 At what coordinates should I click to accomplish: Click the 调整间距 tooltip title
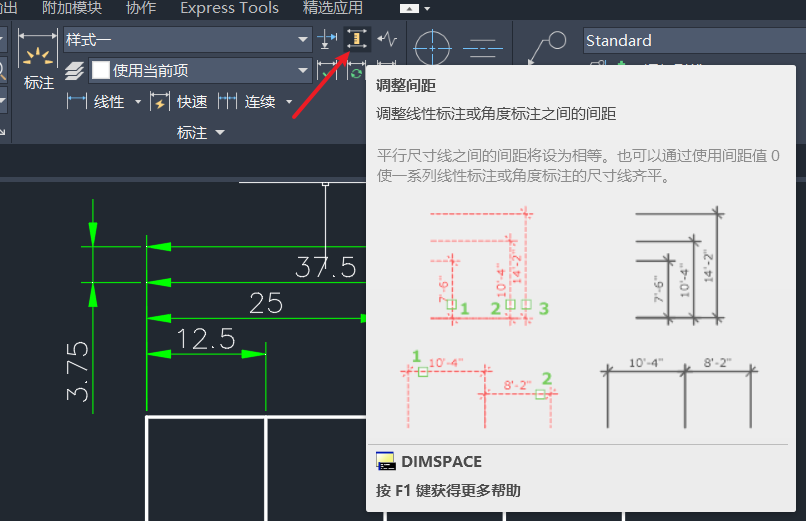[406, 85]
